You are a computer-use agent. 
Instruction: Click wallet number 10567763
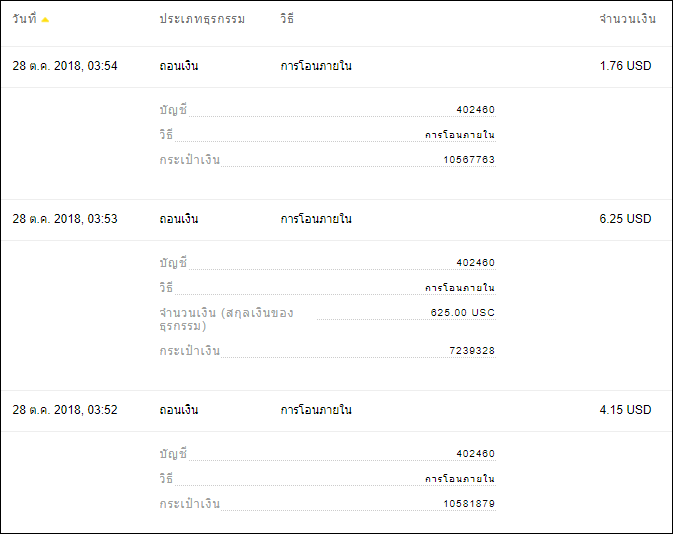pos(469,160)
